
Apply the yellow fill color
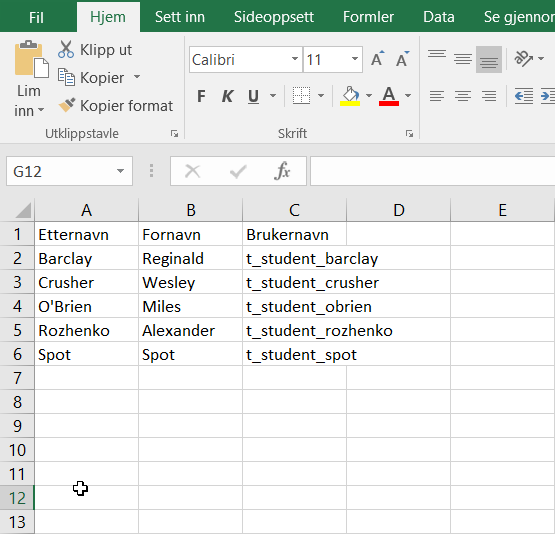tap(350, 96)
